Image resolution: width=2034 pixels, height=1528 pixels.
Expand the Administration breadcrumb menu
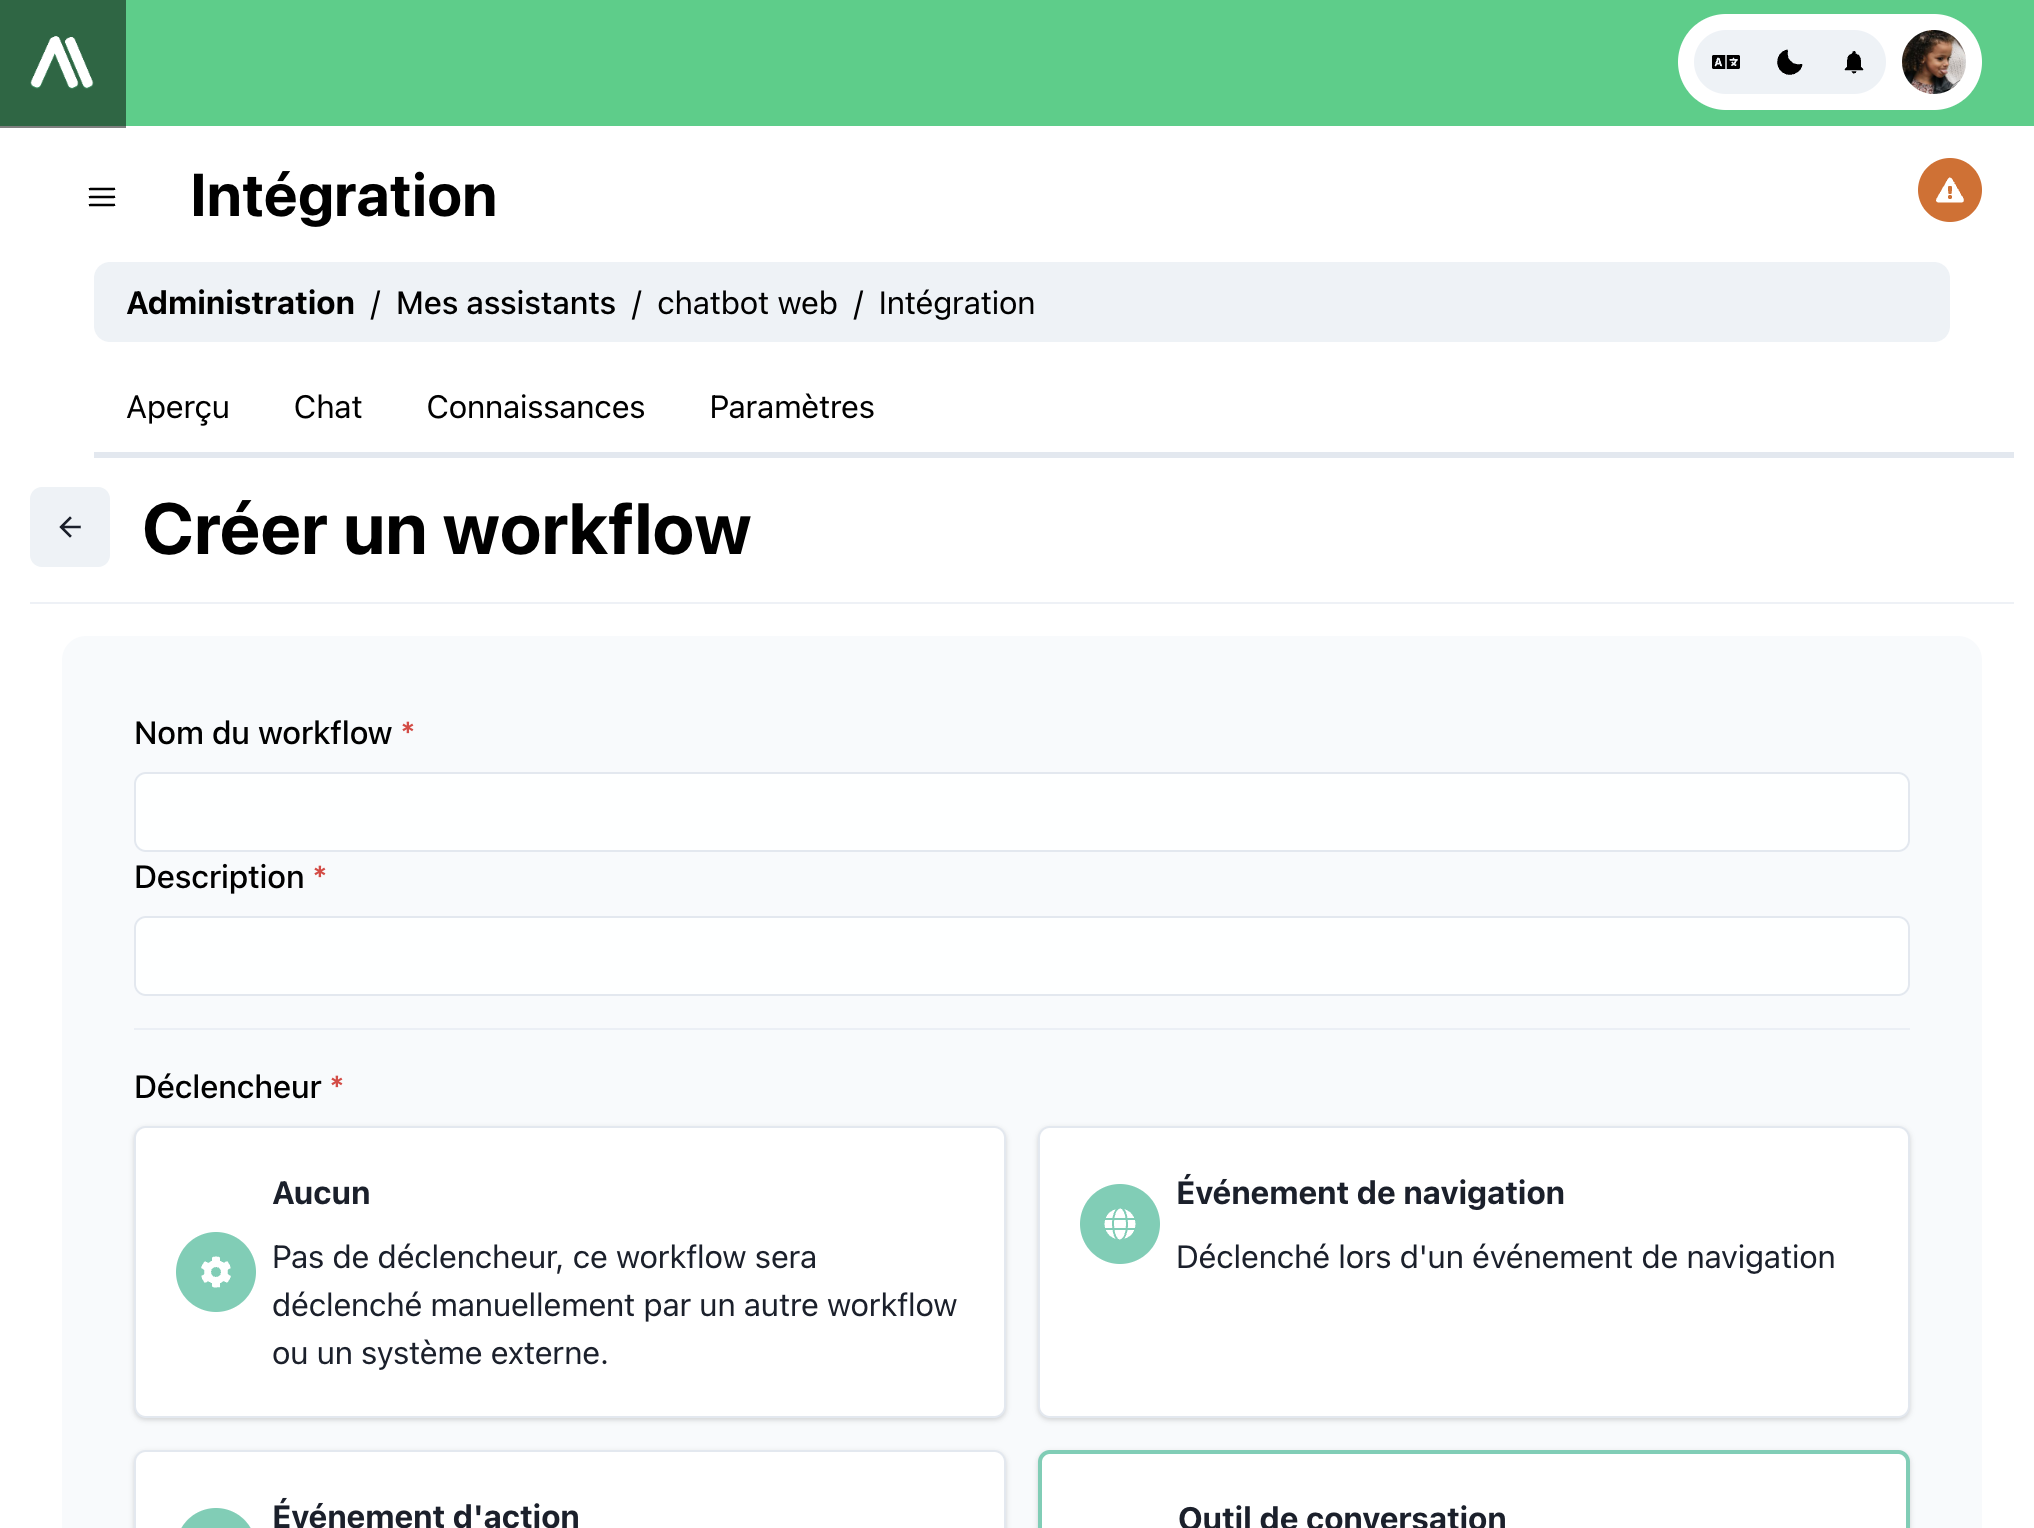click(x=239, y=302)
